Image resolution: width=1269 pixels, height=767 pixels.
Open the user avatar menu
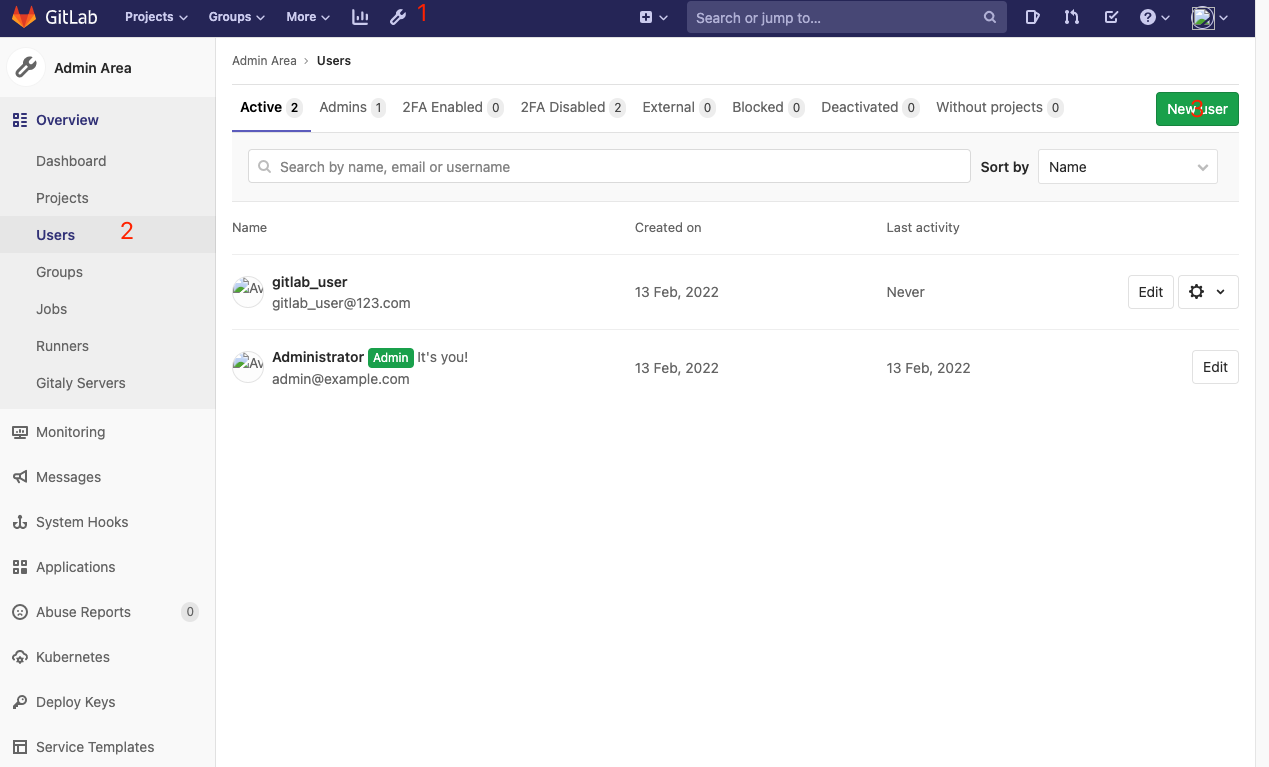[x=1209, y=17]
